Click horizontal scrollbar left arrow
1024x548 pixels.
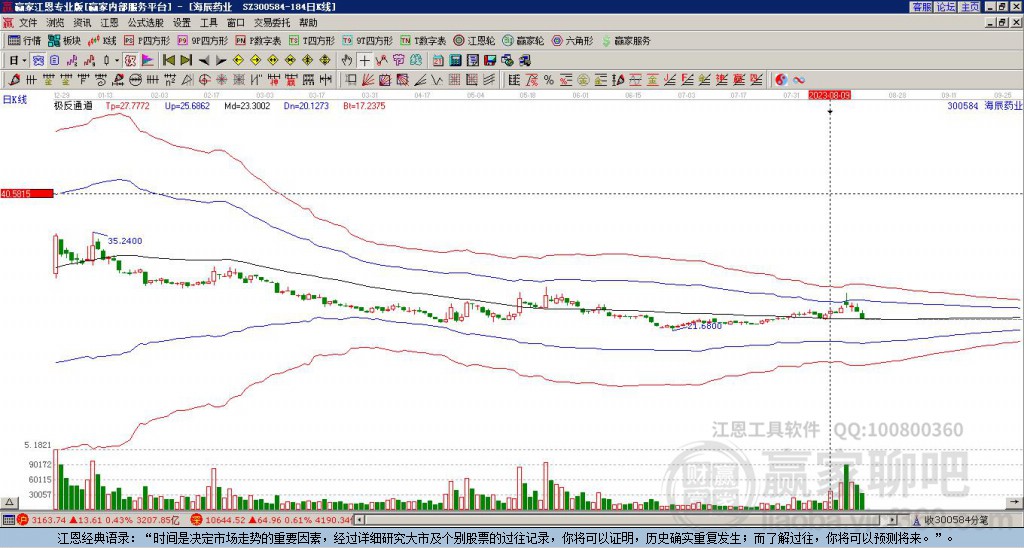pyautogui.click(x=358, y=520)
